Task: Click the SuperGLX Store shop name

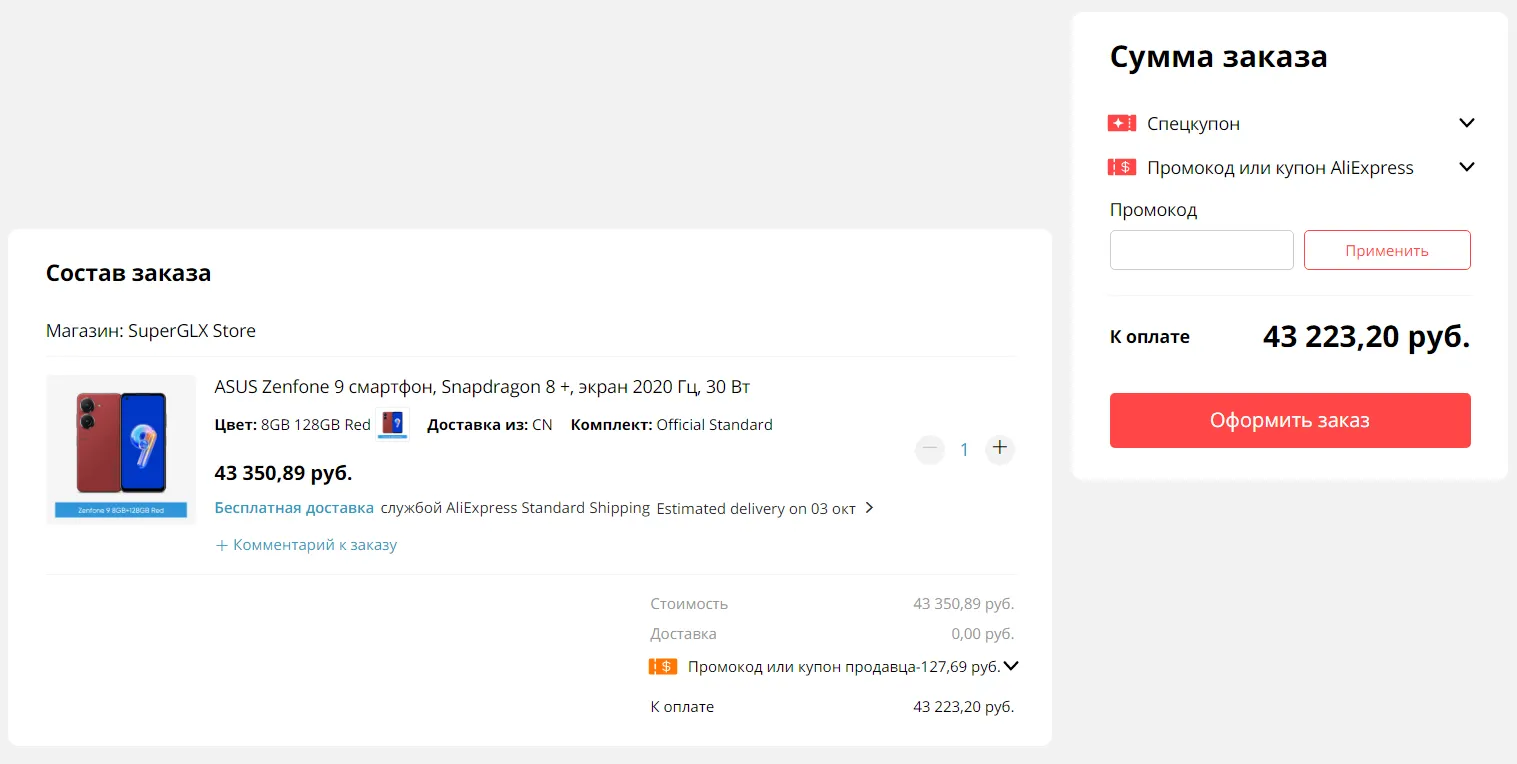Action: (192, 331)
